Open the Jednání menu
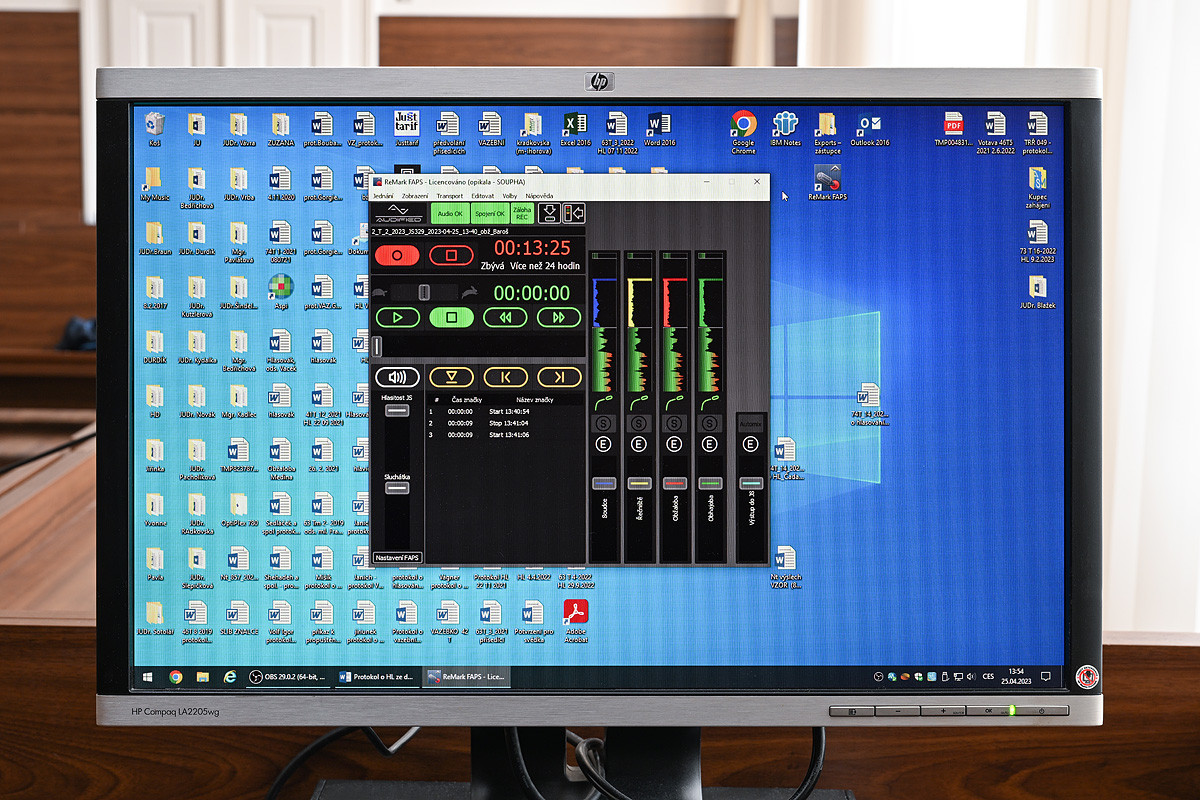 point(383,196)
